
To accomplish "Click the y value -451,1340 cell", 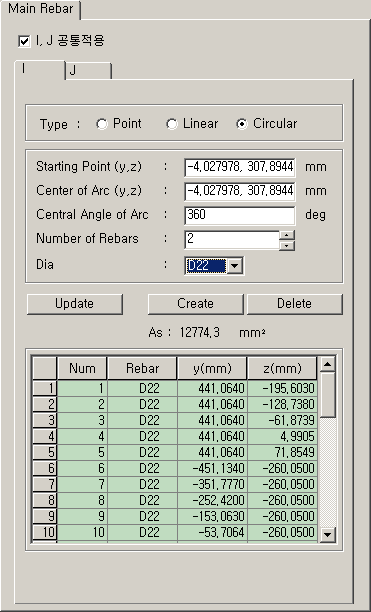I will (213, 468).
